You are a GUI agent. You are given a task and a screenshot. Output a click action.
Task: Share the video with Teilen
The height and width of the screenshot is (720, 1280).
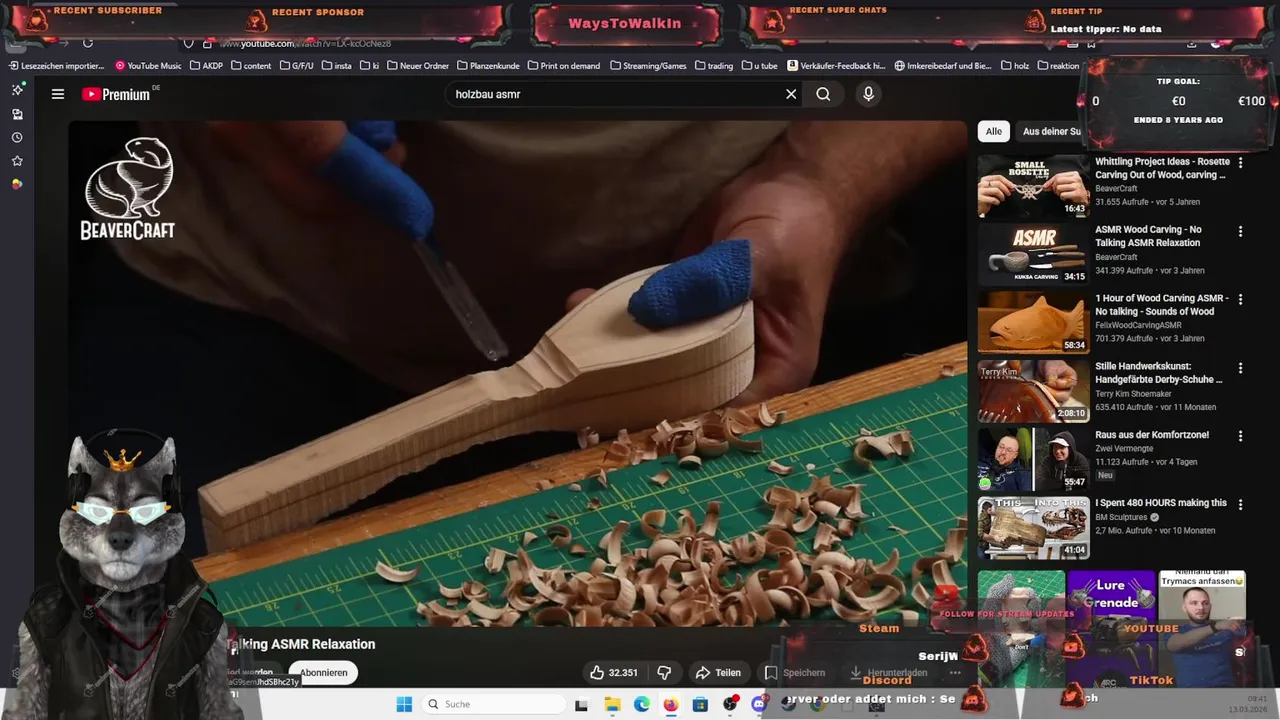(718, 673)
